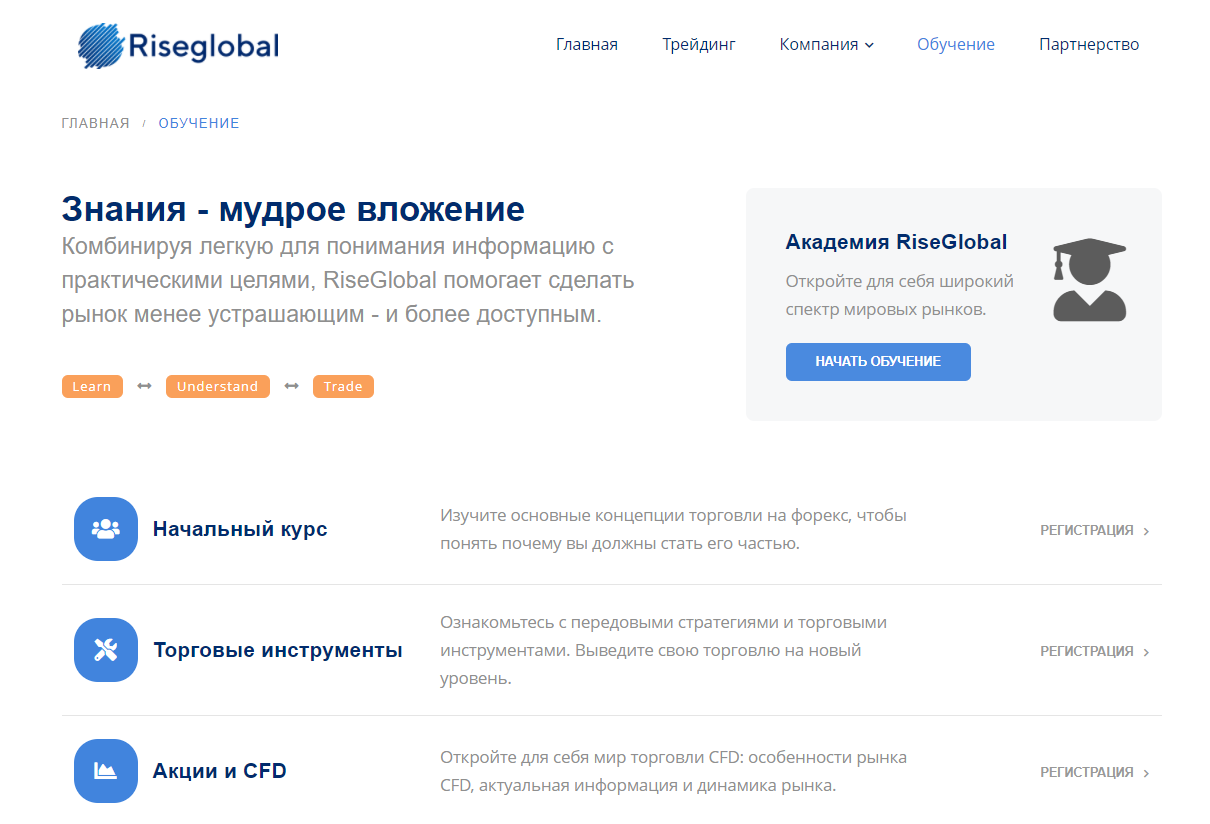Click the Understand tag
Screen dimensions: 1210x824
217,386
